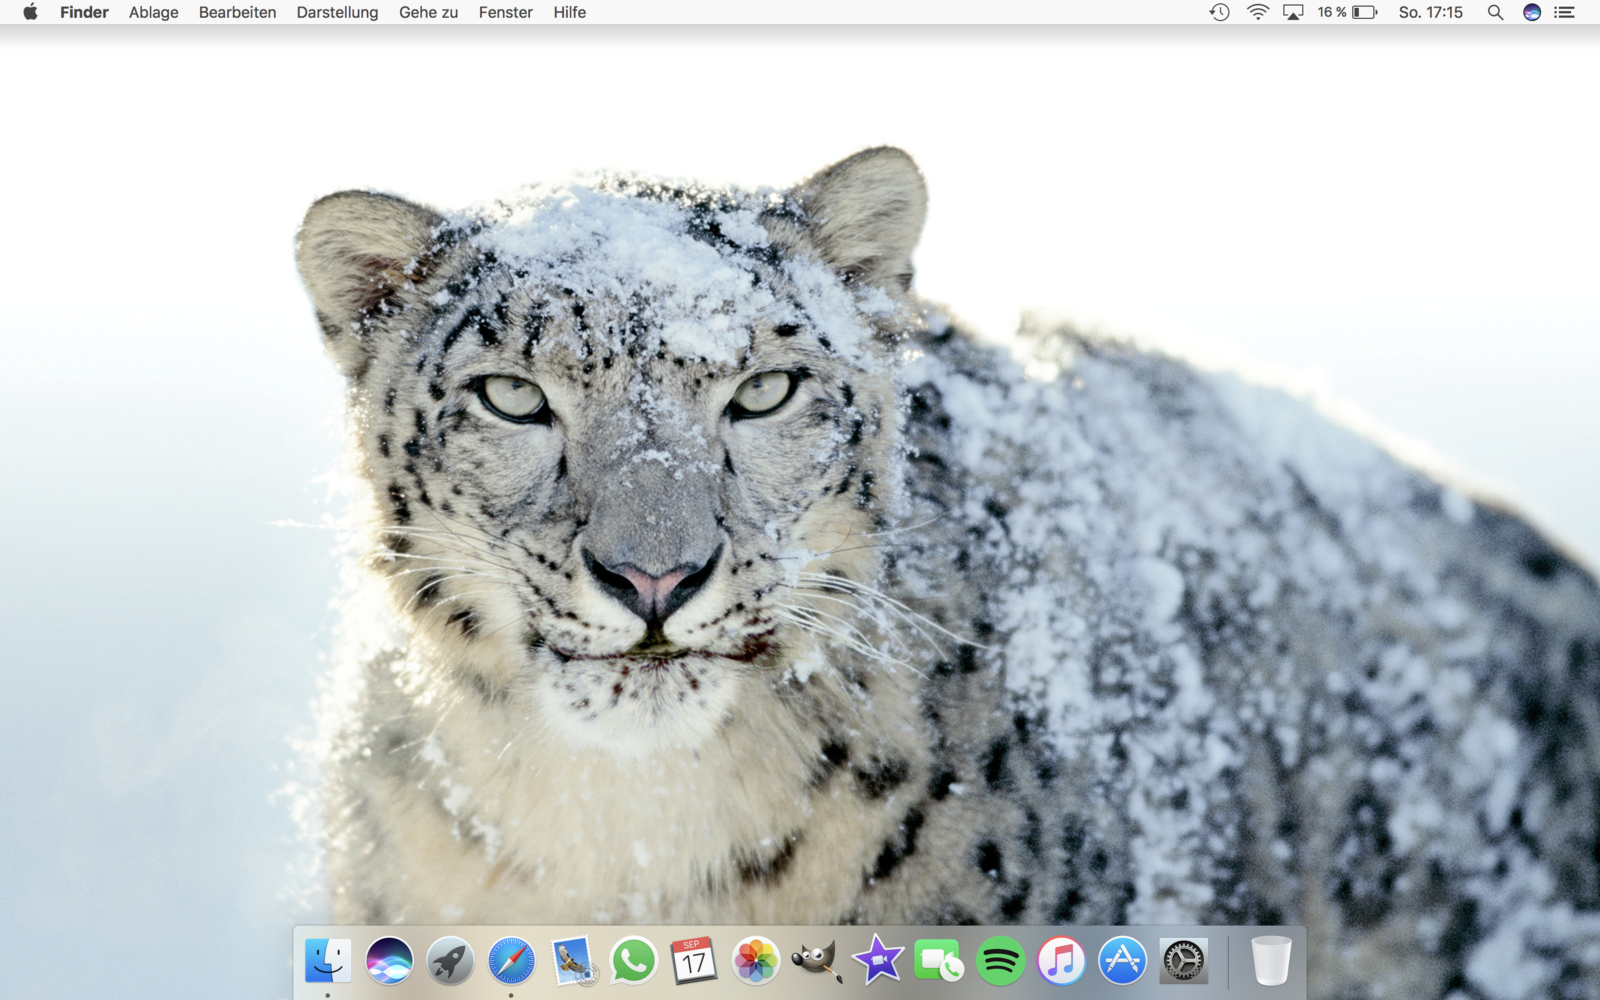Launch Safari from the Dock
Screen dimensions: 1600x1000
511,961
